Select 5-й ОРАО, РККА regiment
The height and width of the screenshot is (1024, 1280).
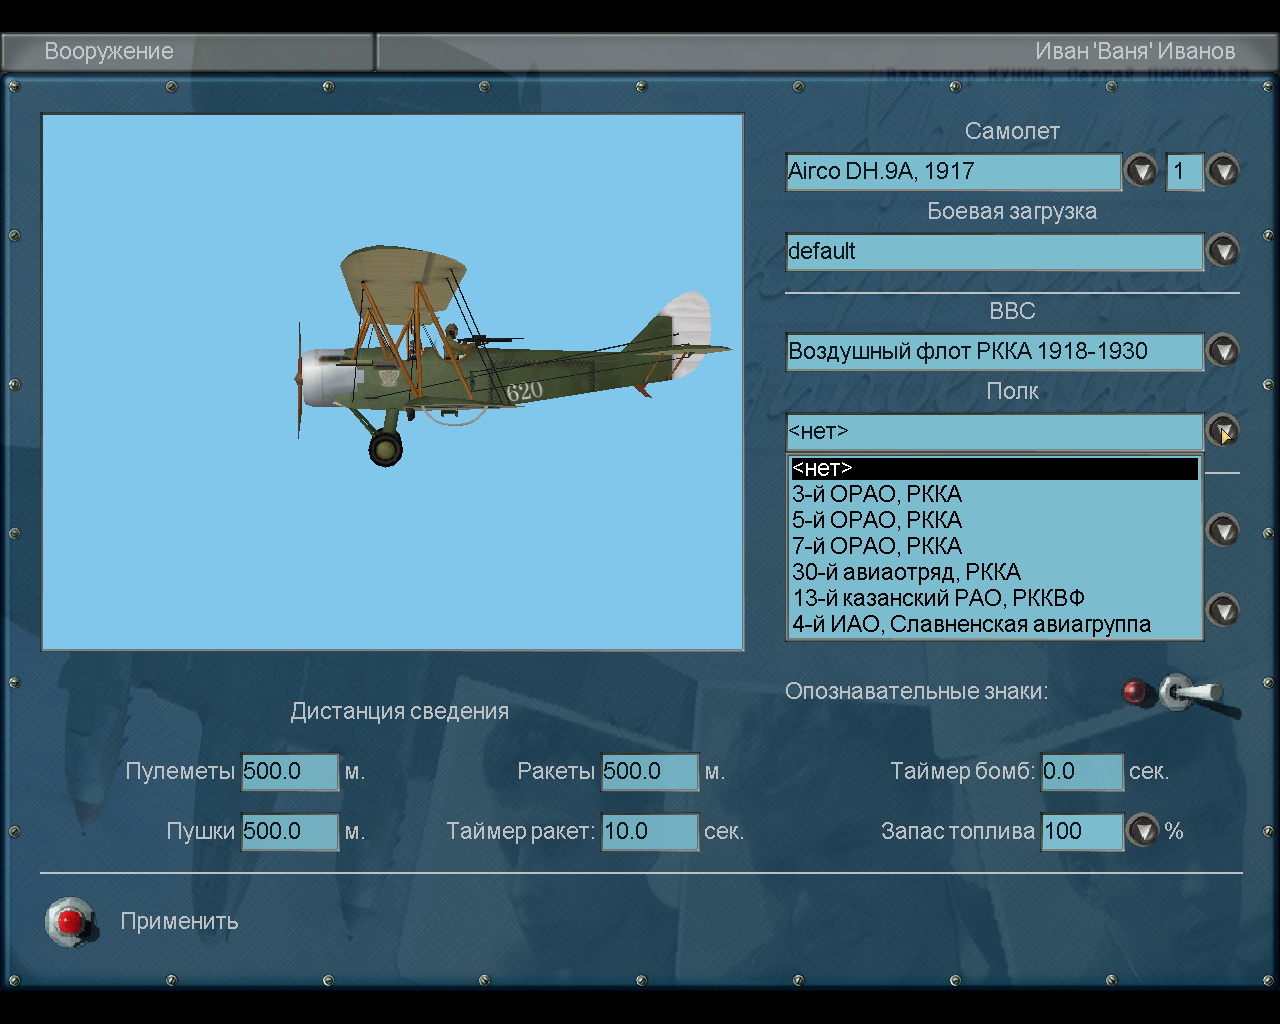pos(877,520)
